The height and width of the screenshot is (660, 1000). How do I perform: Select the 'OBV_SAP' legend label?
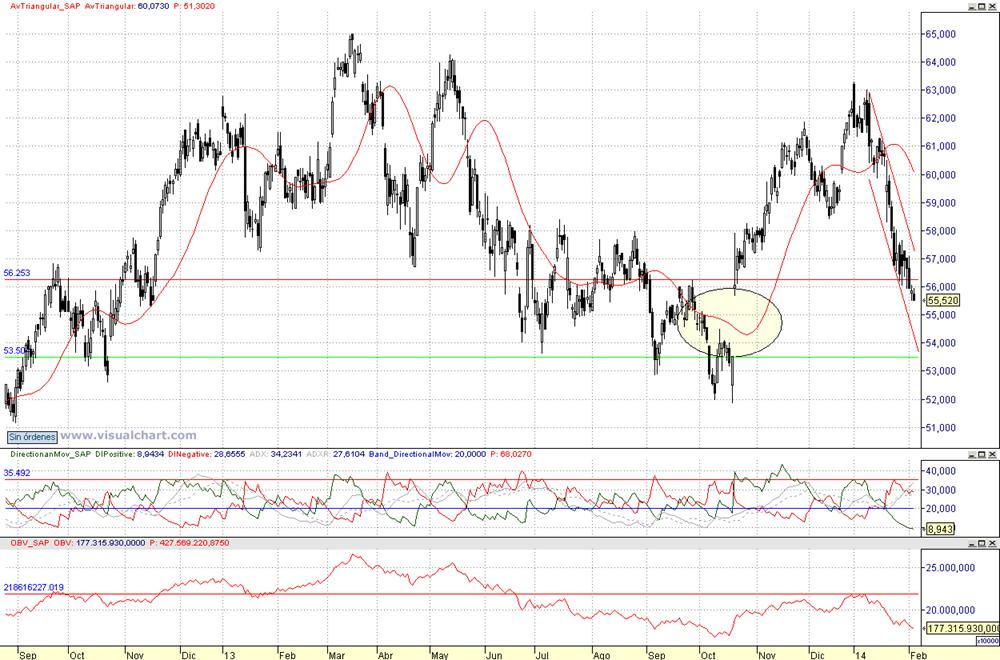coord(30,543)
